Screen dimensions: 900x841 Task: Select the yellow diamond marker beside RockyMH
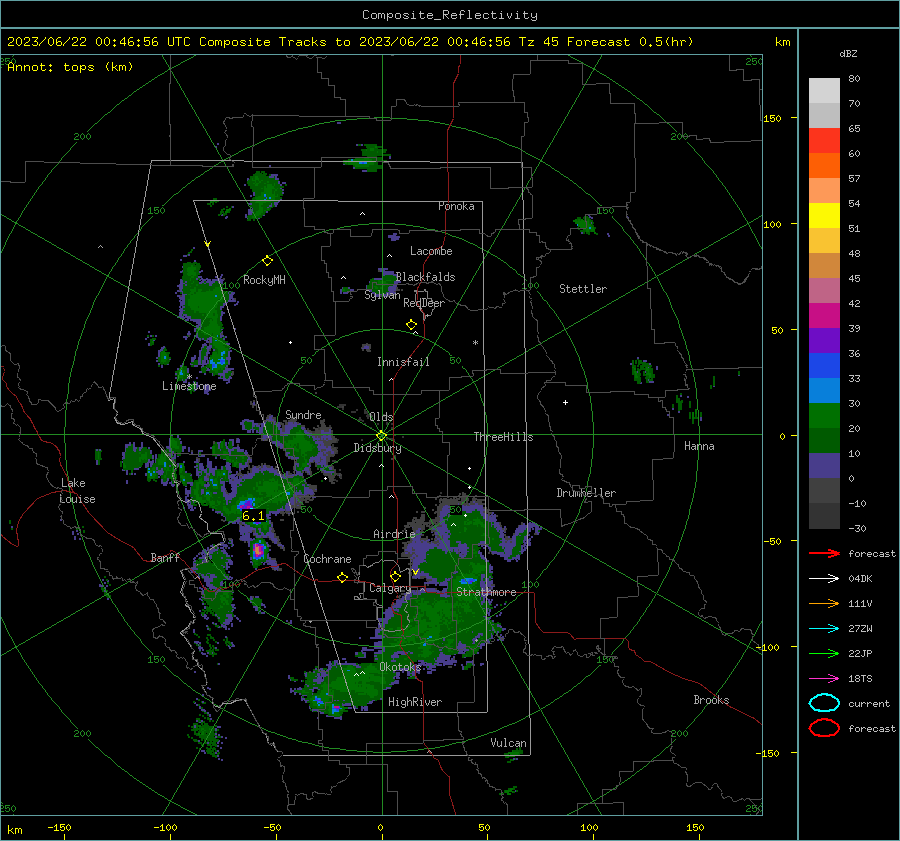(x=267, y=261)
